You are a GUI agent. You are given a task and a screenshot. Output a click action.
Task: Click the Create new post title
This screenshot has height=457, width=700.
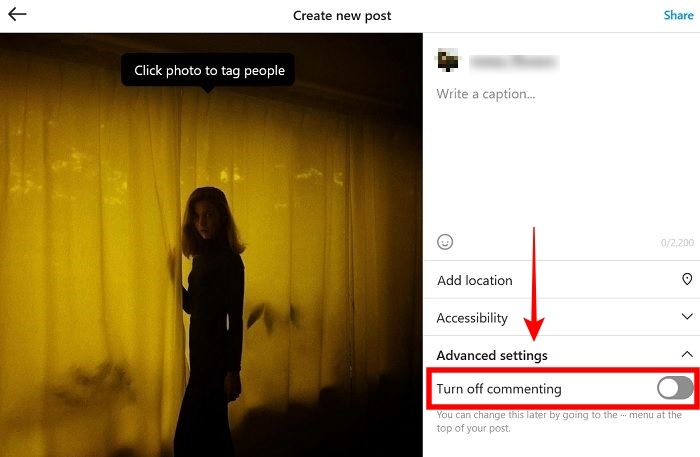coord(342,16)
